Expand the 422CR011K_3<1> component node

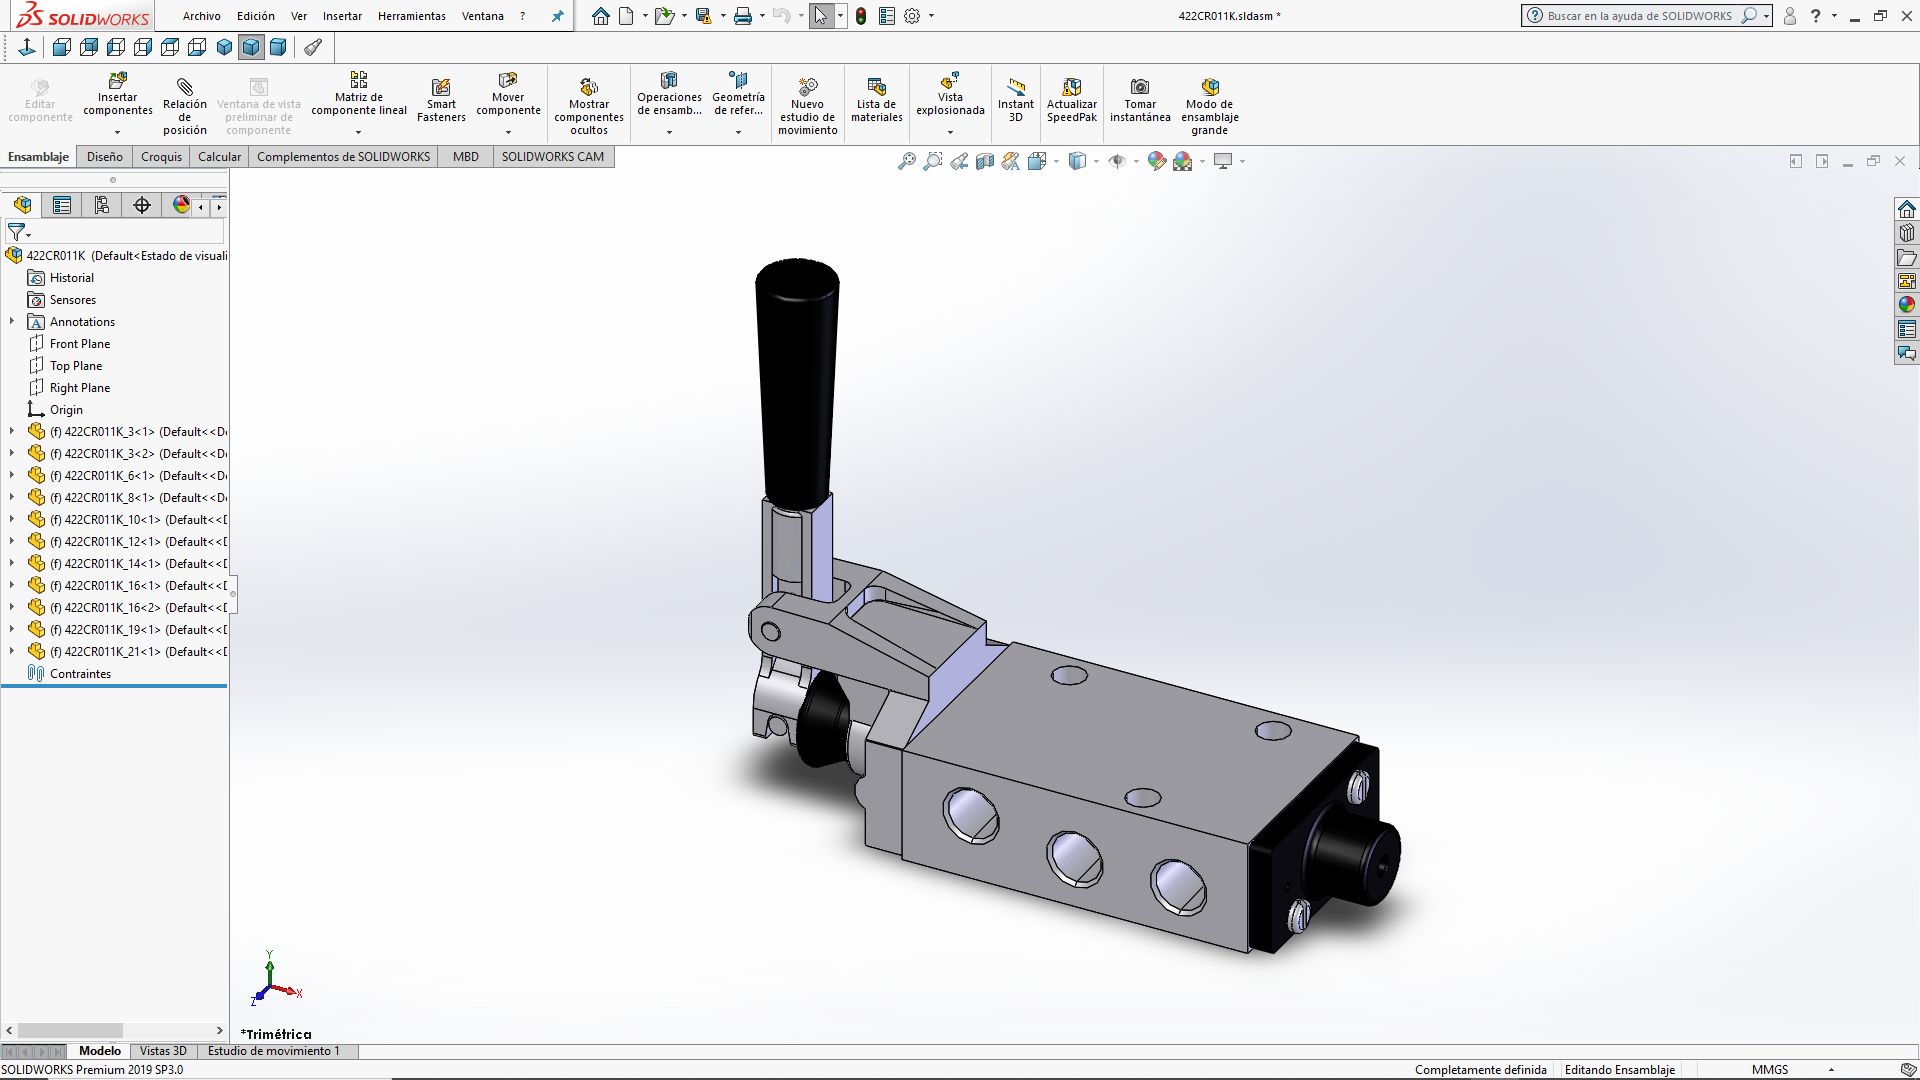coord(12,432)
